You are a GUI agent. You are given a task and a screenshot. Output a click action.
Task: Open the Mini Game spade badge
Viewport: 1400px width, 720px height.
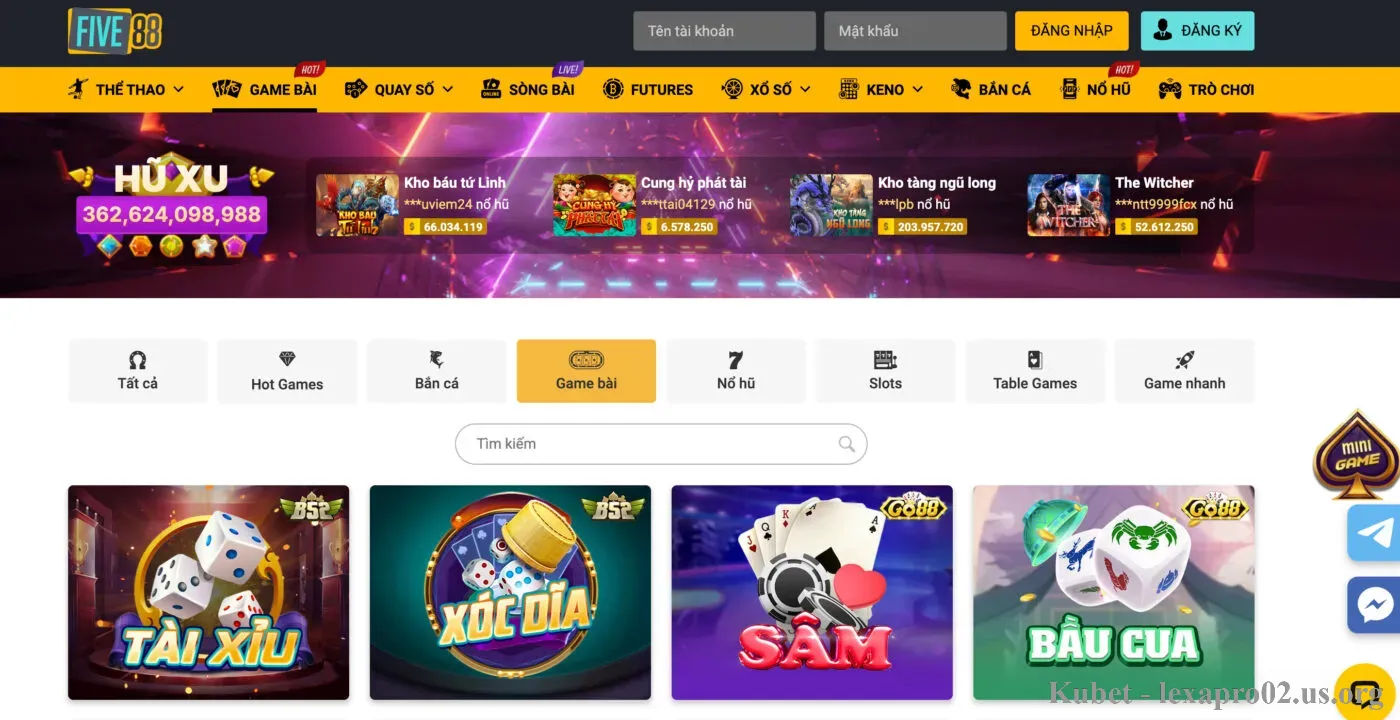[1356, 455]
